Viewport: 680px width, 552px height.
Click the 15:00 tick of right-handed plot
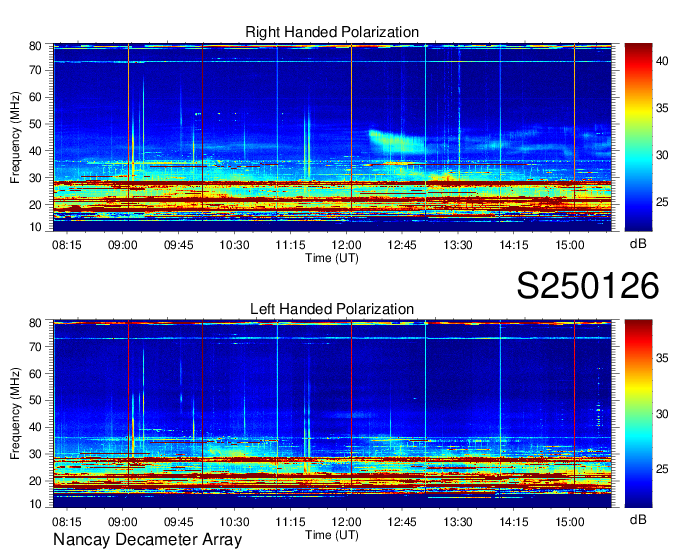point(570,245)
